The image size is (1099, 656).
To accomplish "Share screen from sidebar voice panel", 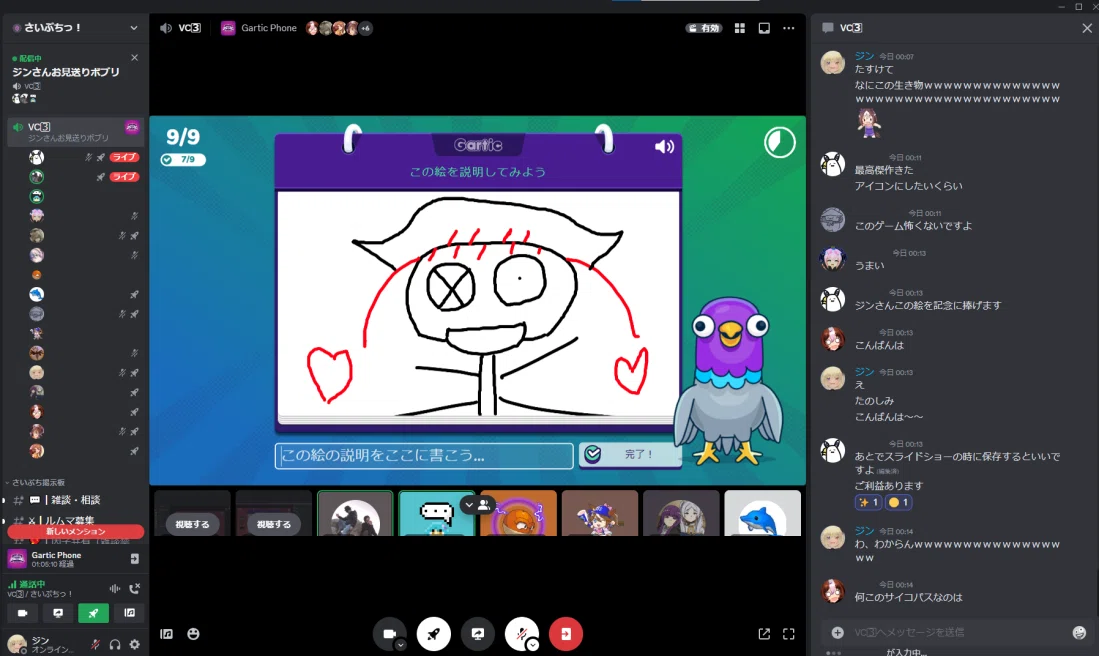I will point(58,613).
